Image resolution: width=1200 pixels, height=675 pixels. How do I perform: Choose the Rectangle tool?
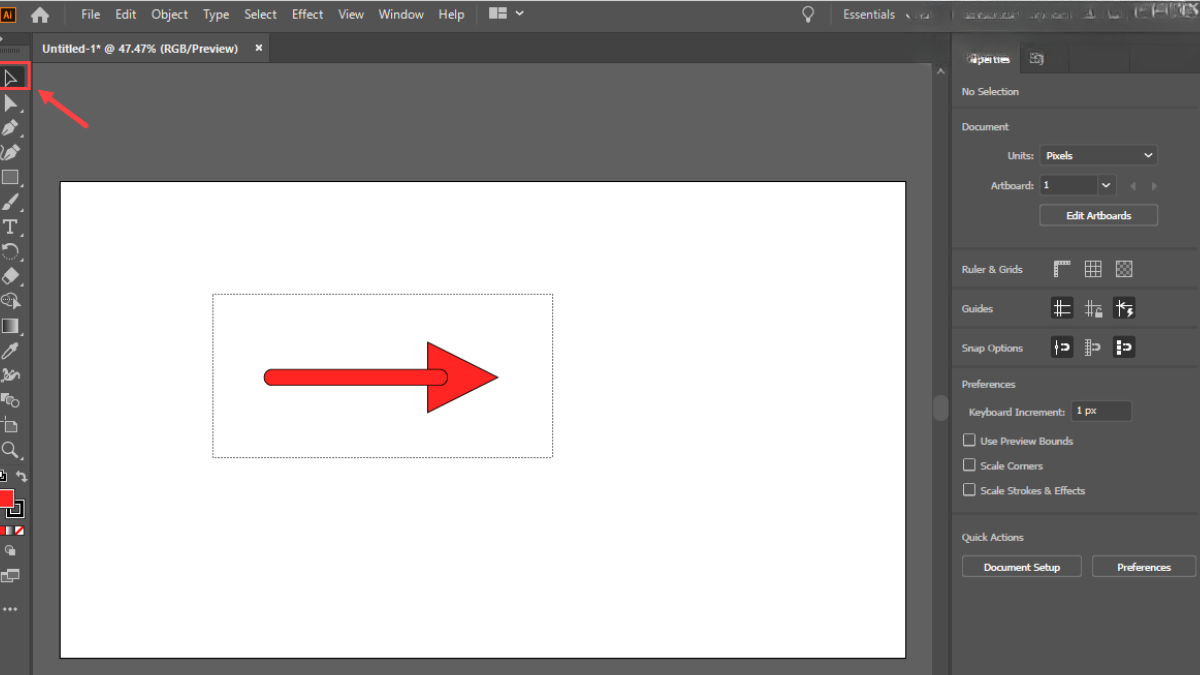11,178
